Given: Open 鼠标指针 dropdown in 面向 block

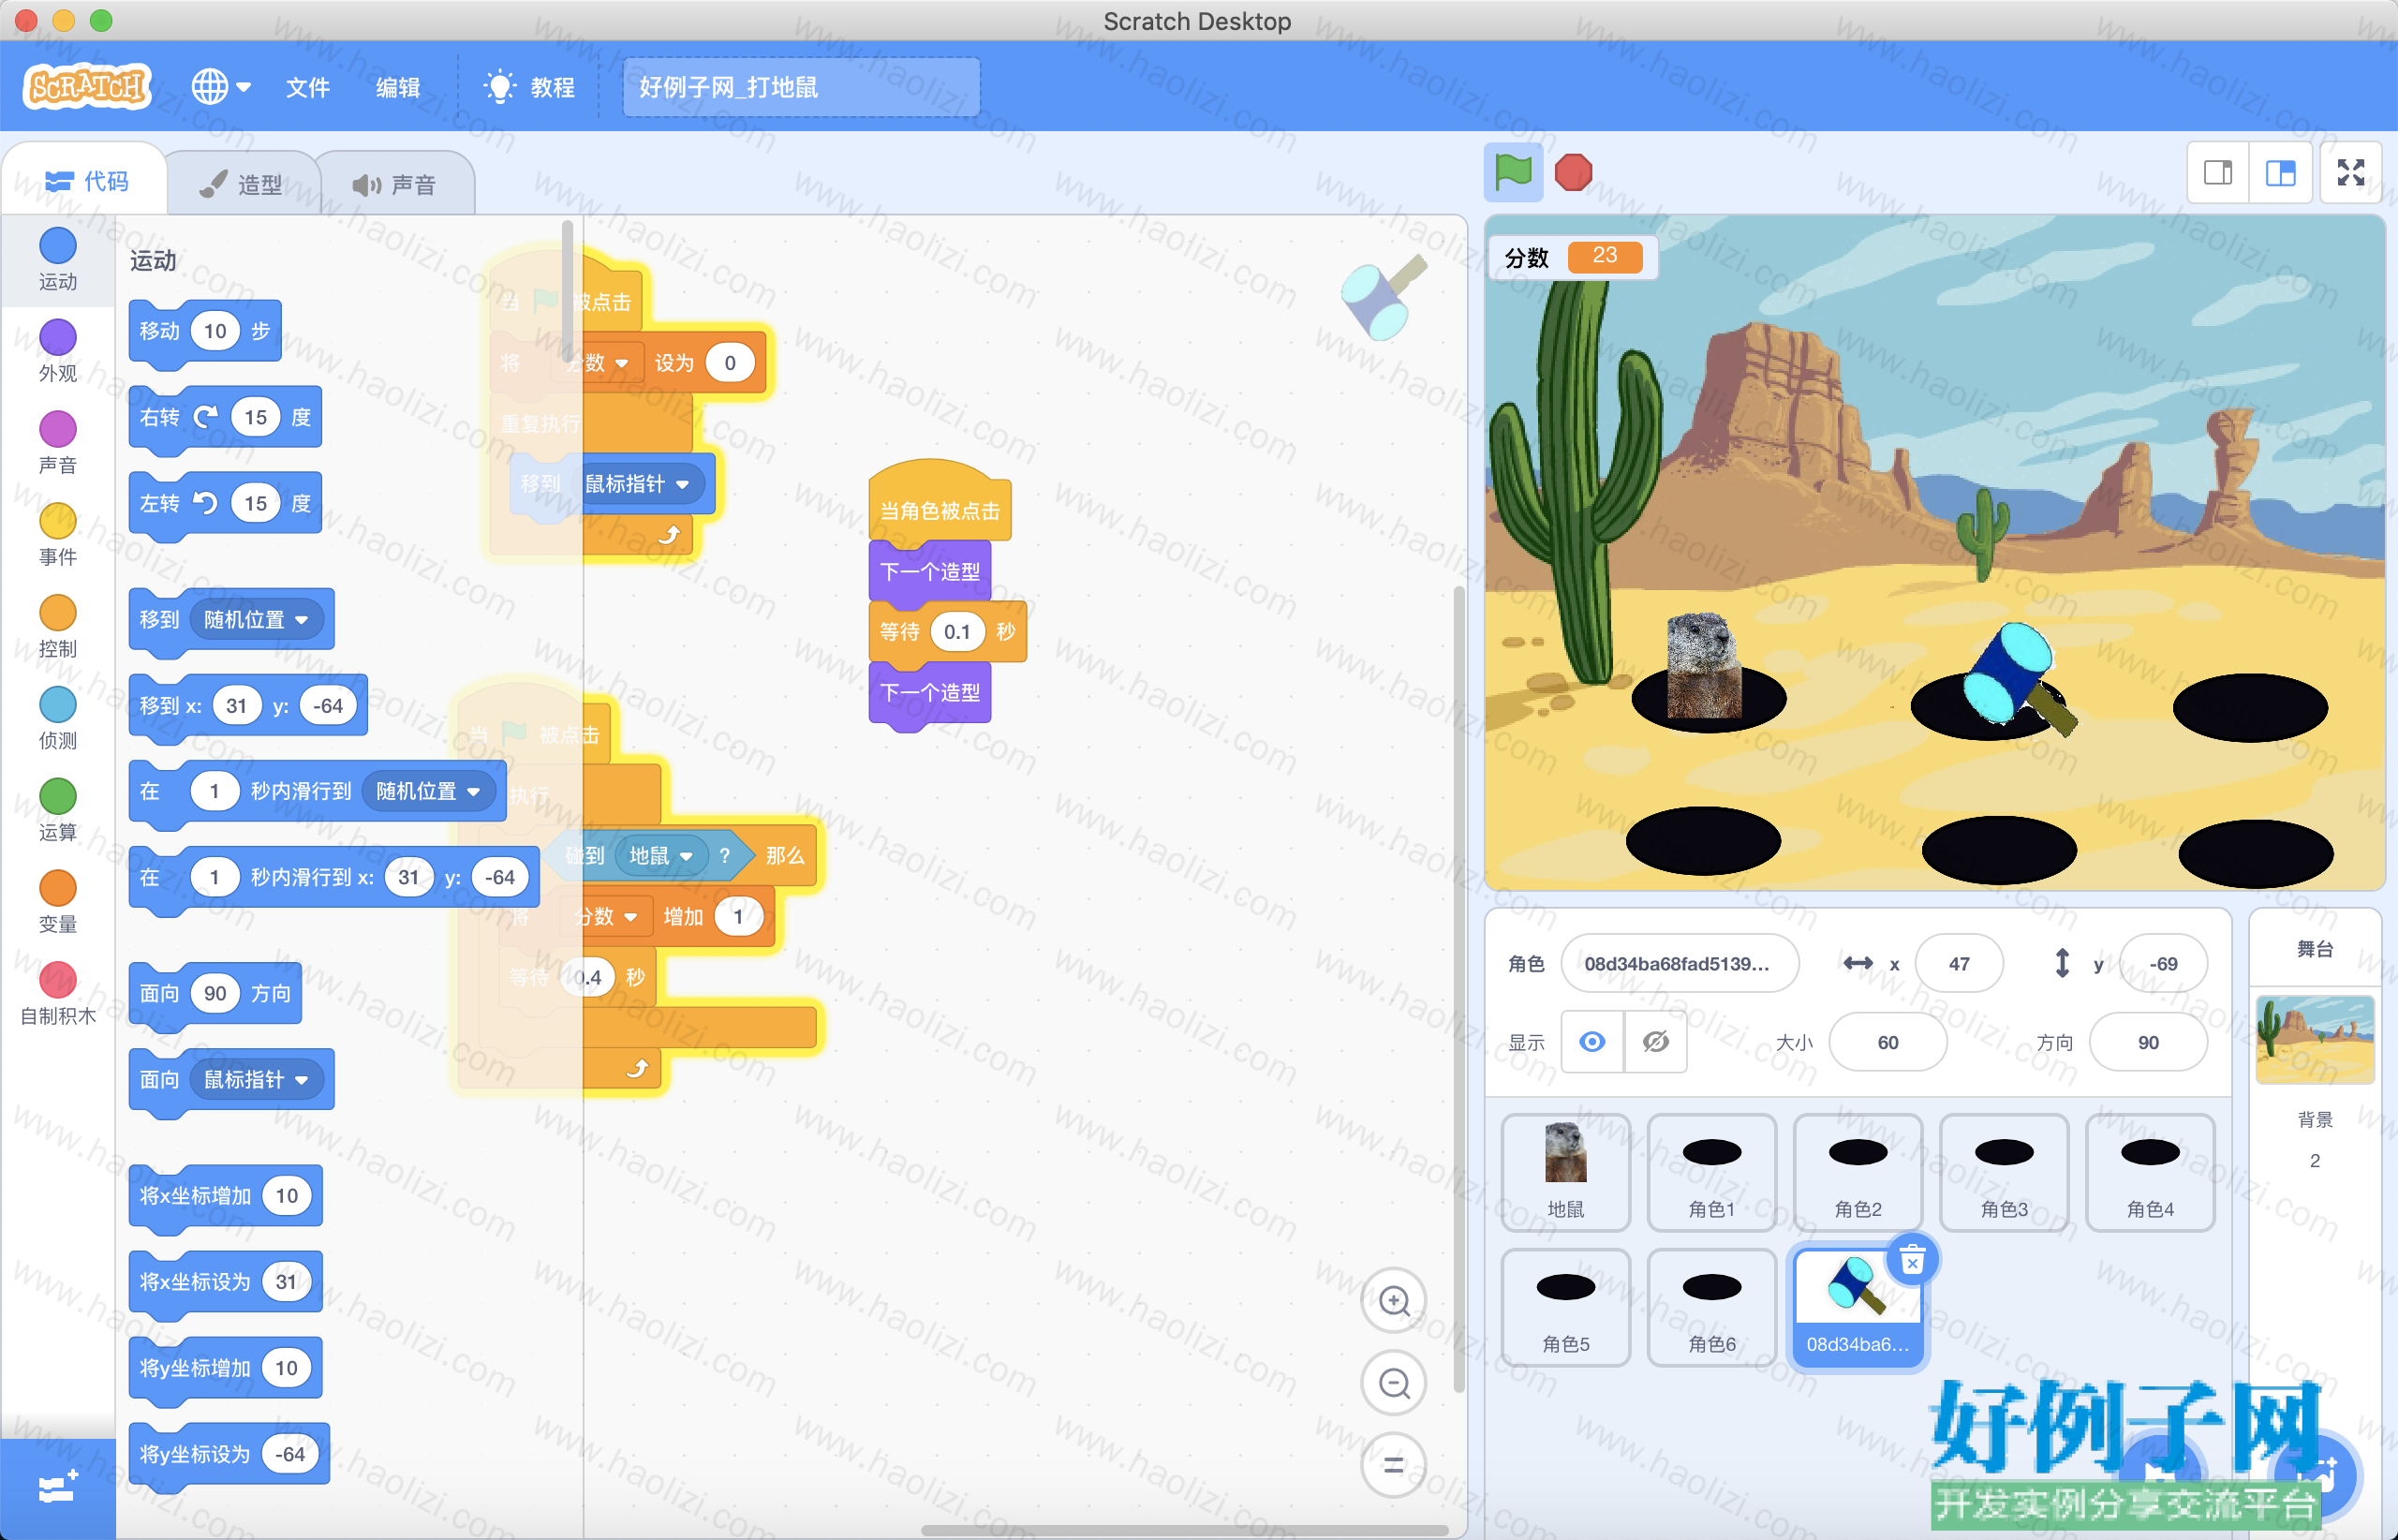Looking at the screenshot, I should point(256,1080).
